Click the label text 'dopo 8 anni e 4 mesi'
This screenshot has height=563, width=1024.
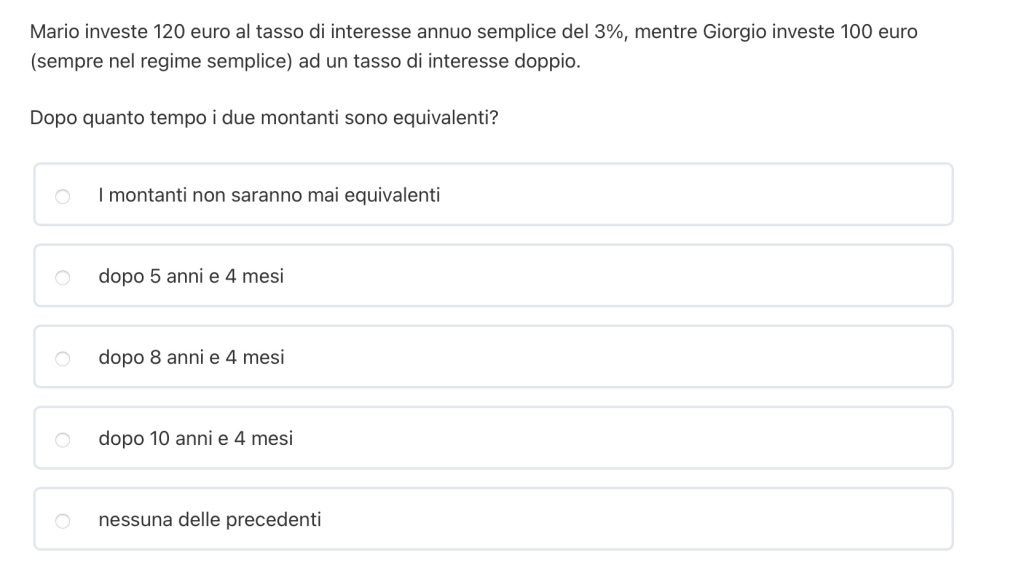click(x=191, y=357)
